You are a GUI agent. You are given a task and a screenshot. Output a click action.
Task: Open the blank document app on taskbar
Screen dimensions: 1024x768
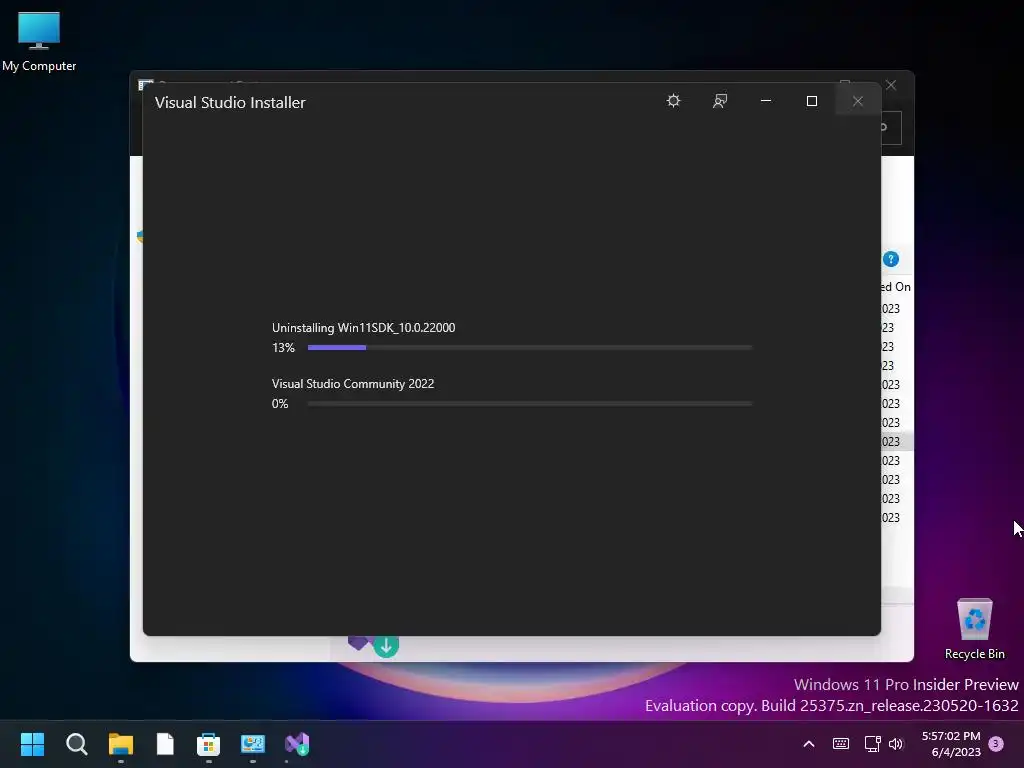(165, 744)
